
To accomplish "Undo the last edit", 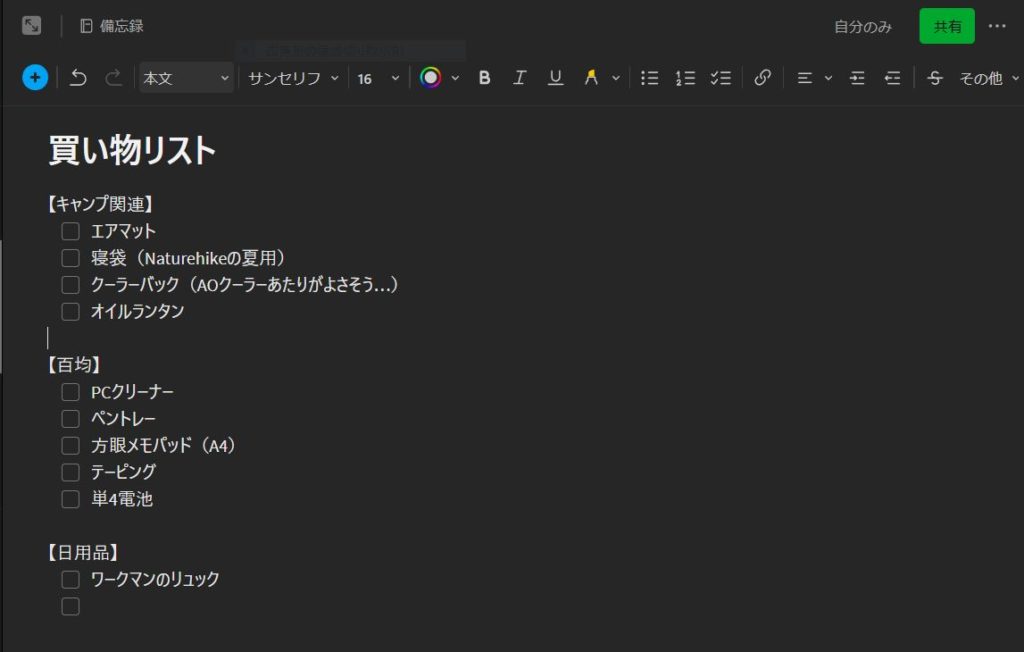I will point(78,78).
